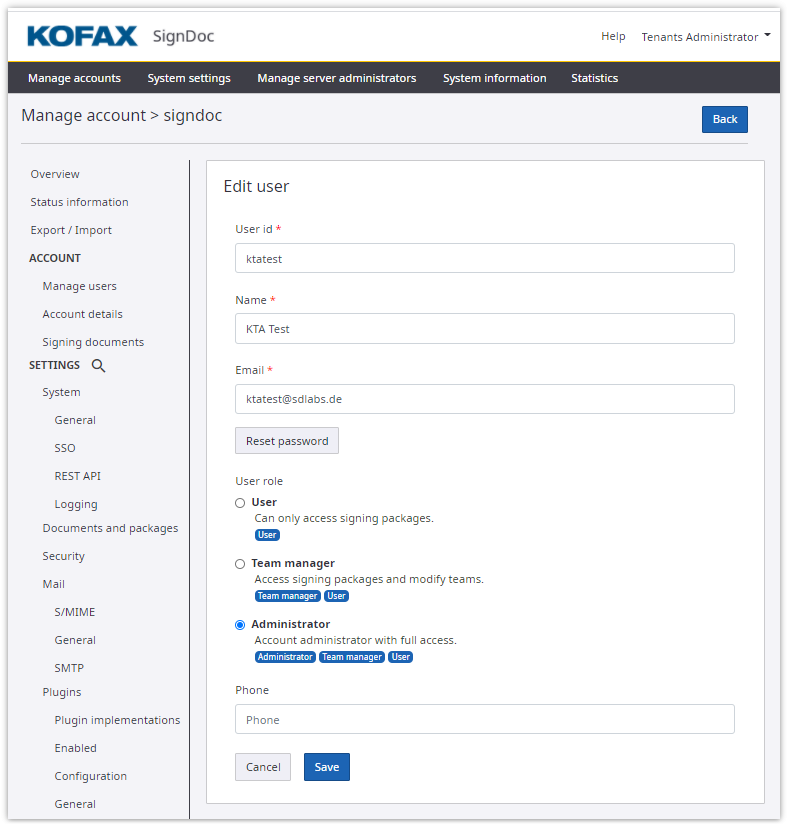
Task: Open the Statistics menu item
Action: (x=594, y=78)
